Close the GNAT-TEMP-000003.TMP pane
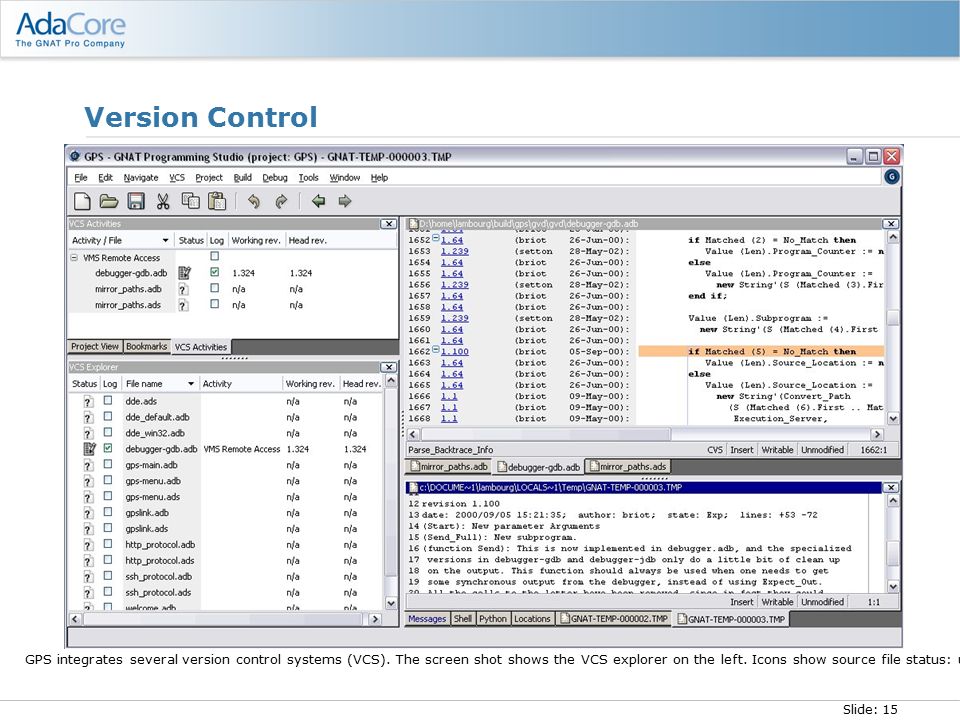960x720 pixels. pyautogui.click(x=891, y=487)
